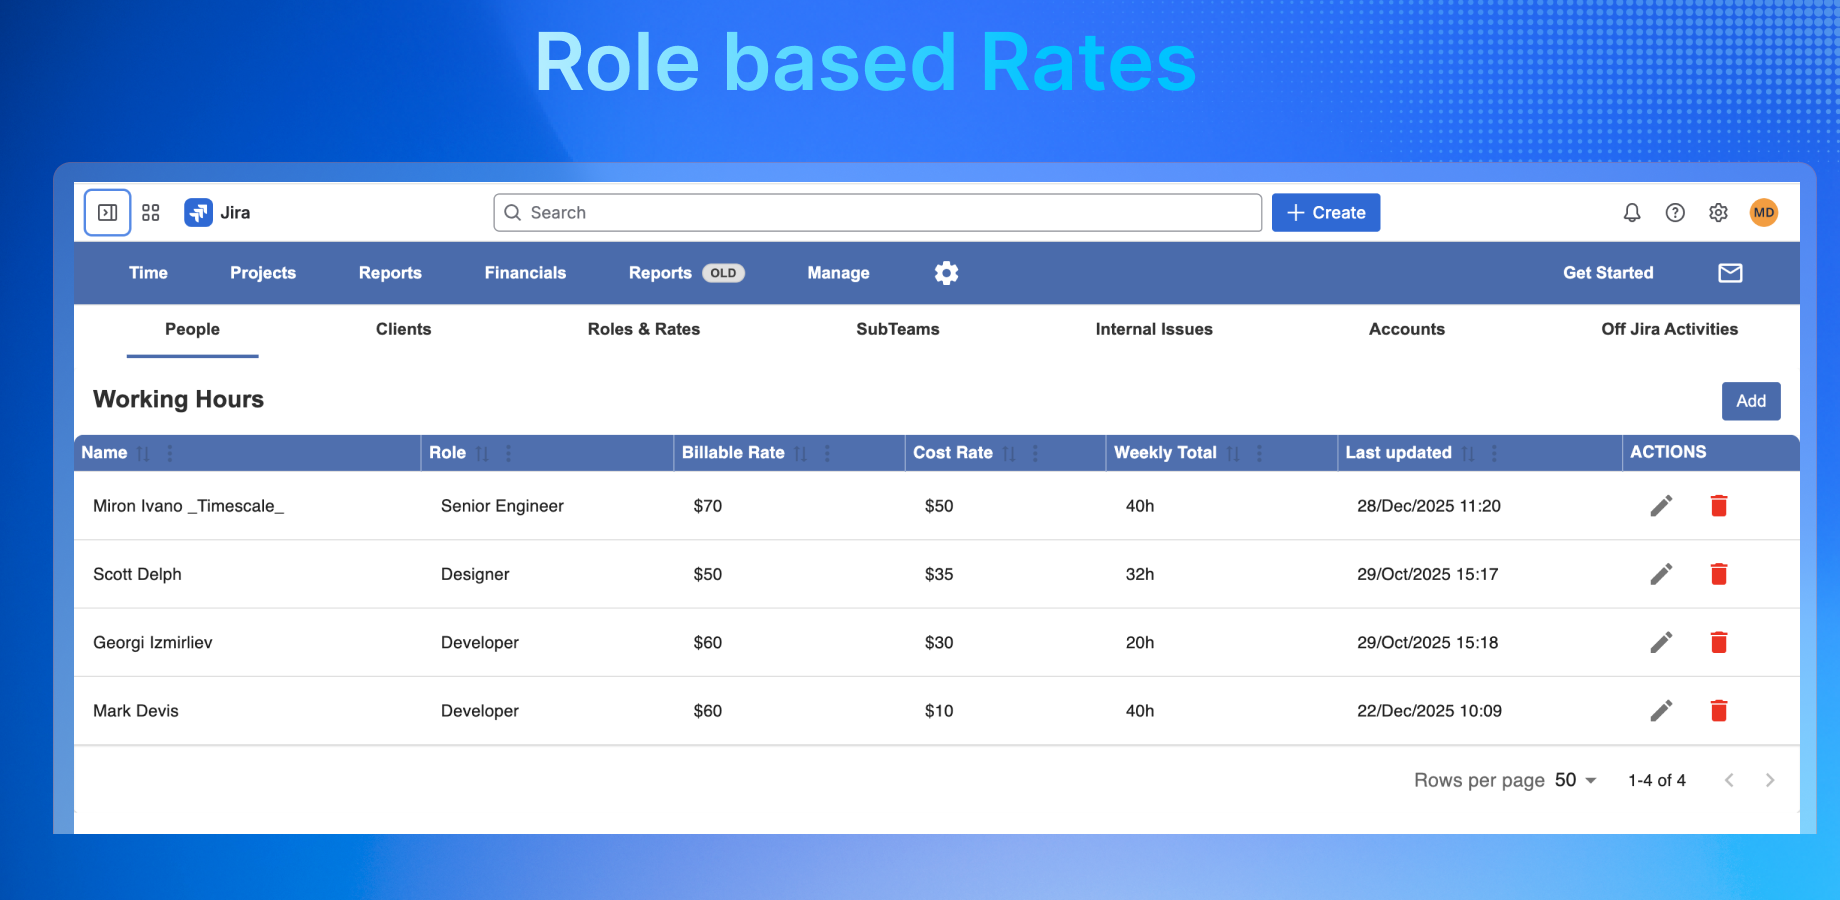Viewport: 1840px width, 900px height.
Task: Click inside the Jira search field
Action: [x=876, y=212]
